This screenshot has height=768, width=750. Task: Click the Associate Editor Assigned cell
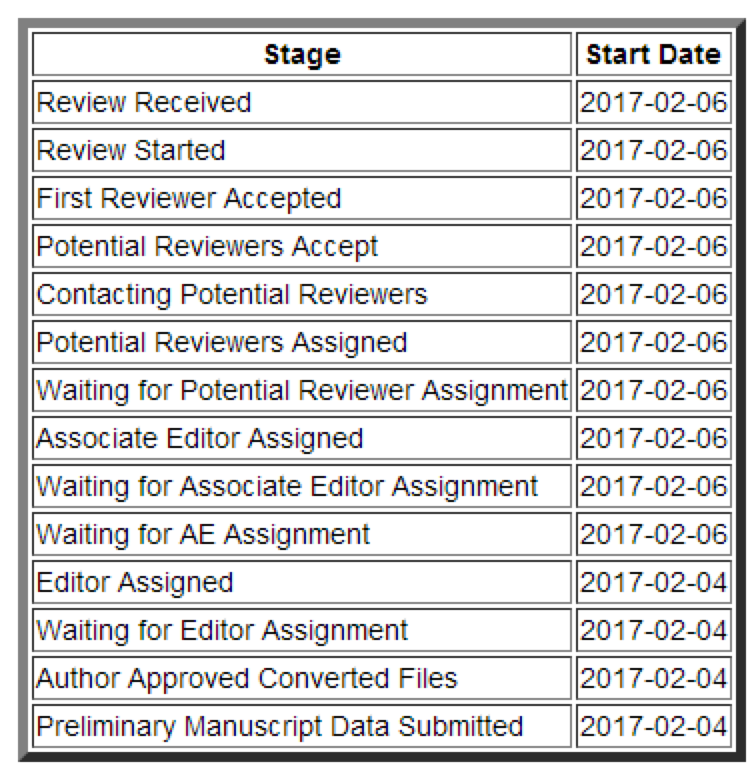[x=200, y=438]
